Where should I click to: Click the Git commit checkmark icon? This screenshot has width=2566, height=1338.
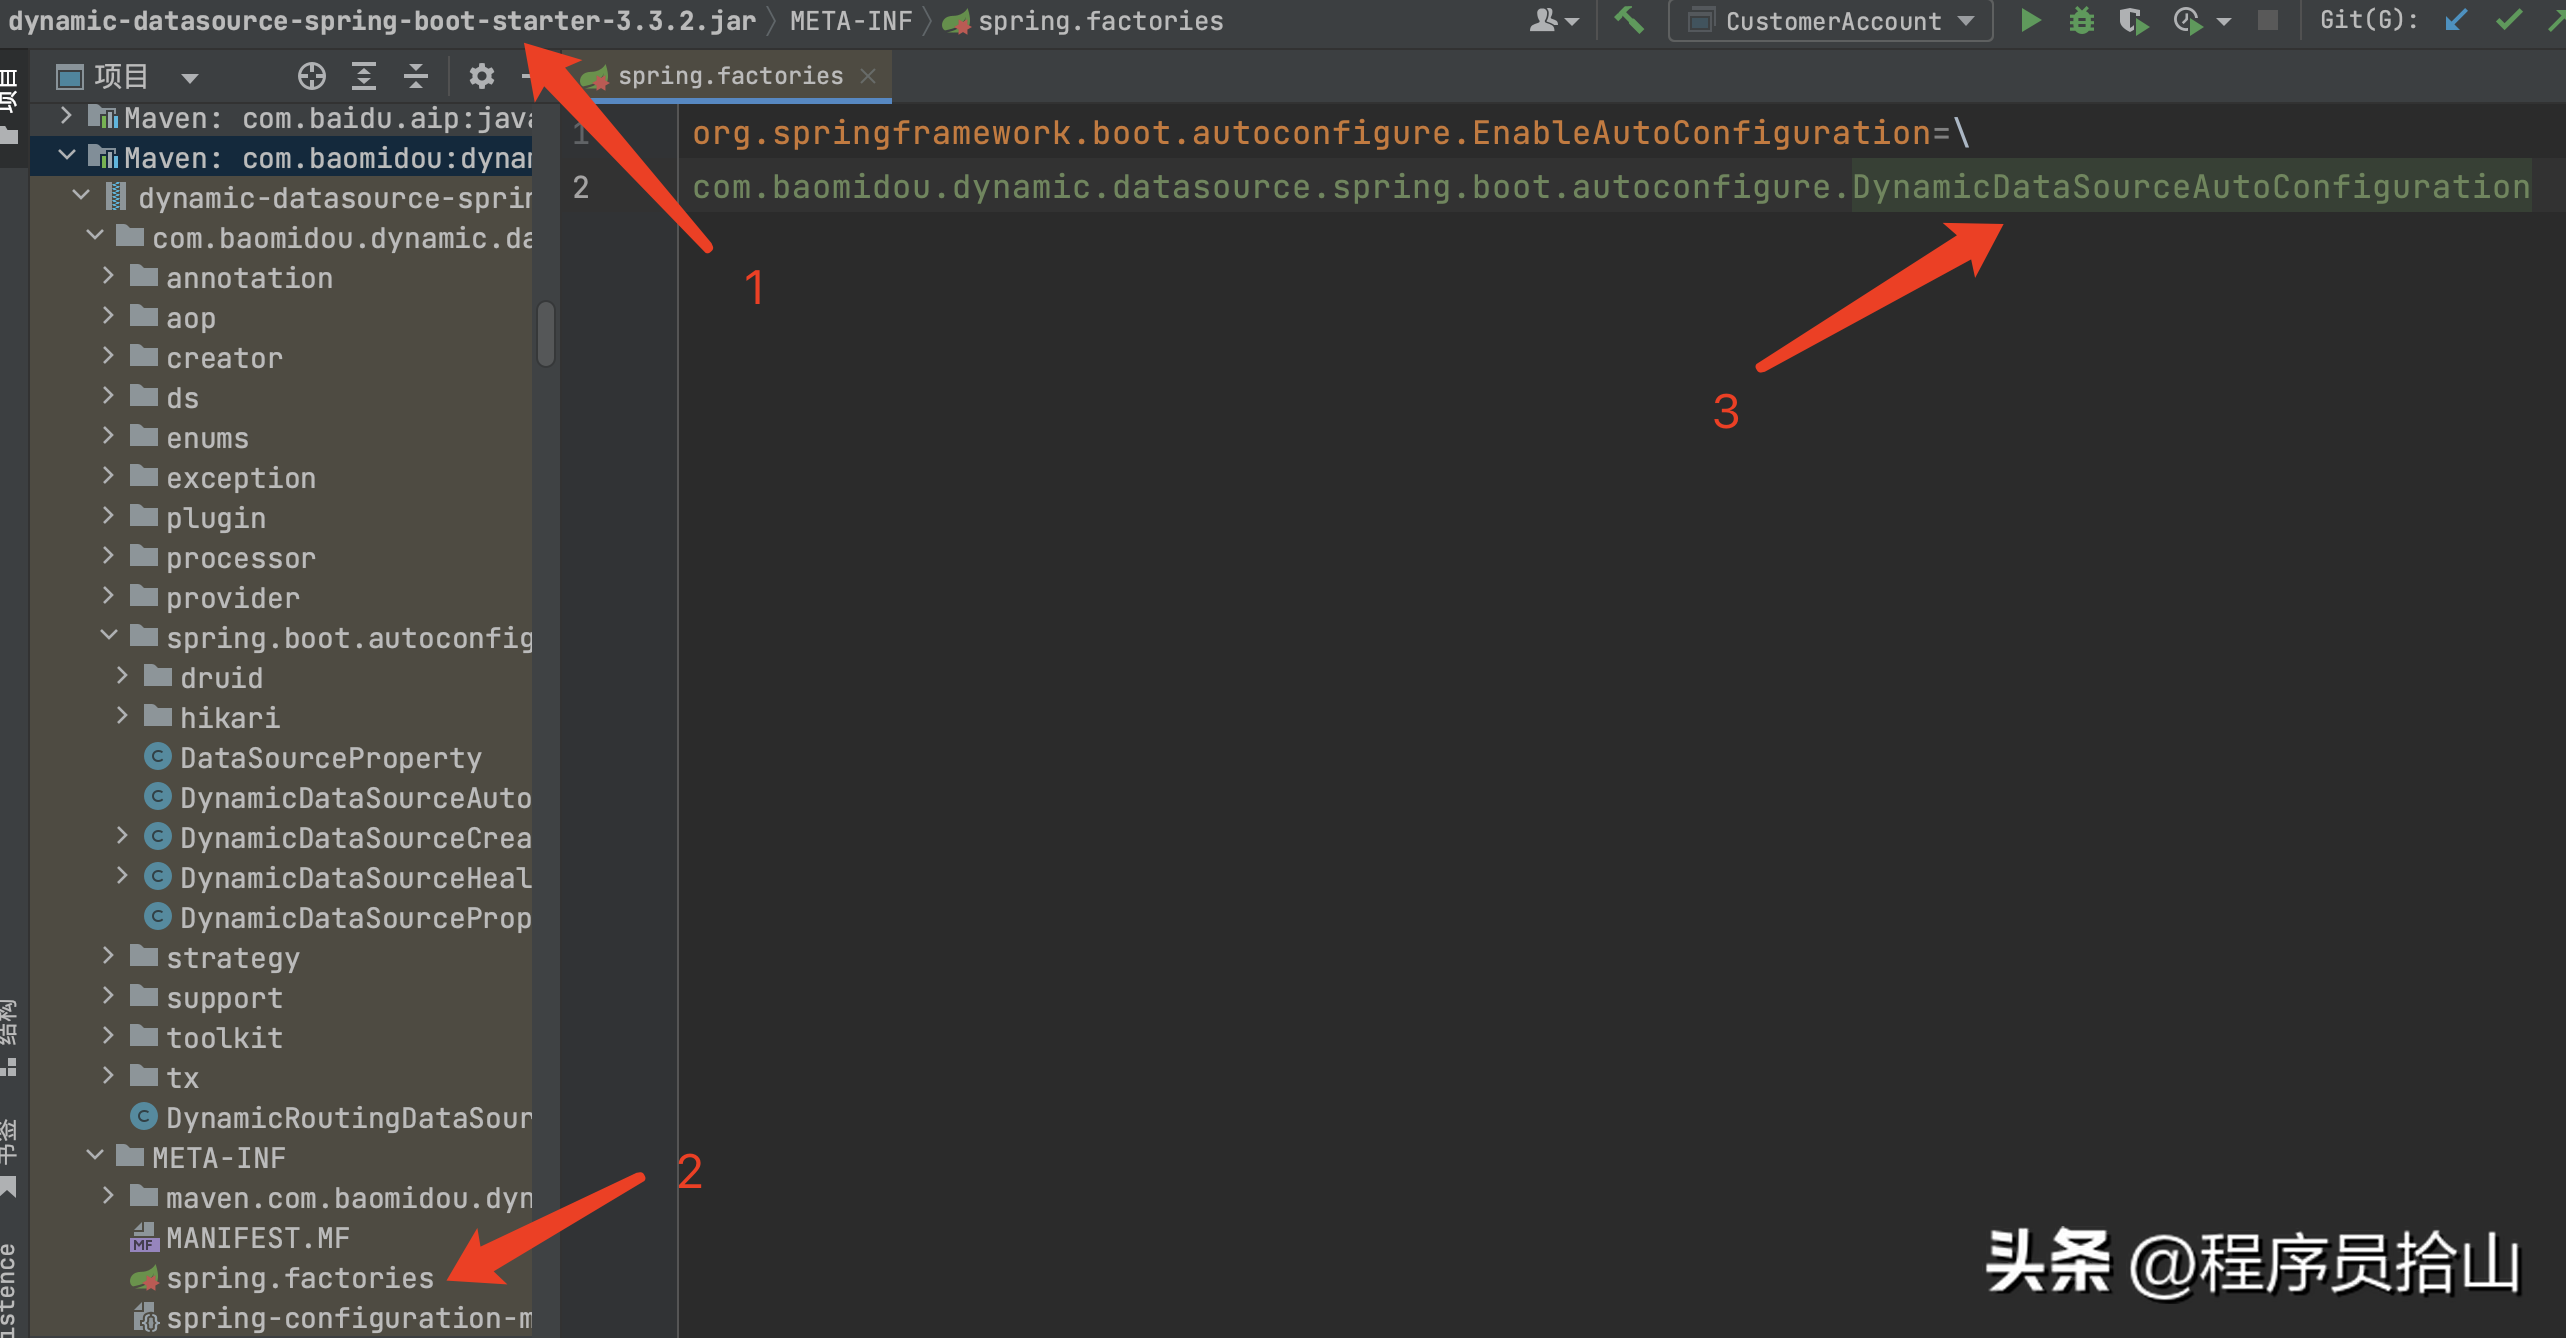pyautogui.click(x=2507, y=21)
